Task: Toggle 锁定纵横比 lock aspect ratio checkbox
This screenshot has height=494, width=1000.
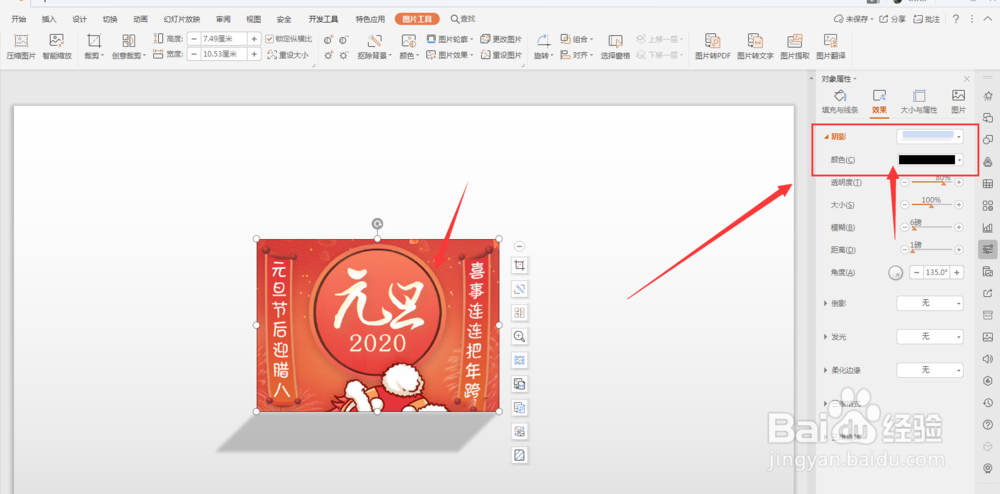Action: [270, 39]
